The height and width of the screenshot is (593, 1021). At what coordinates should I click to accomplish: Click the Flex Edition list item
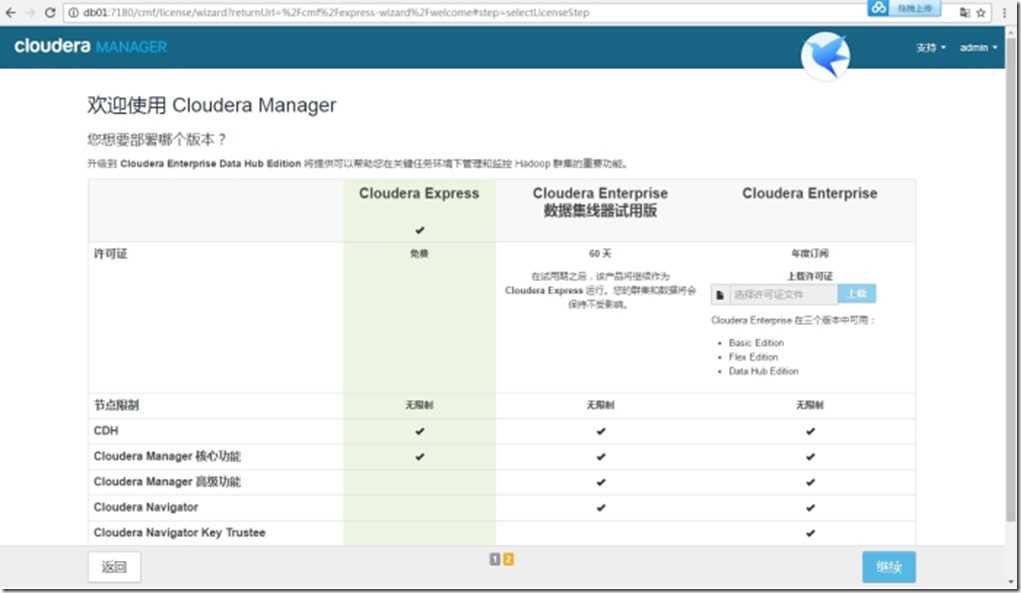click(753, 357)
